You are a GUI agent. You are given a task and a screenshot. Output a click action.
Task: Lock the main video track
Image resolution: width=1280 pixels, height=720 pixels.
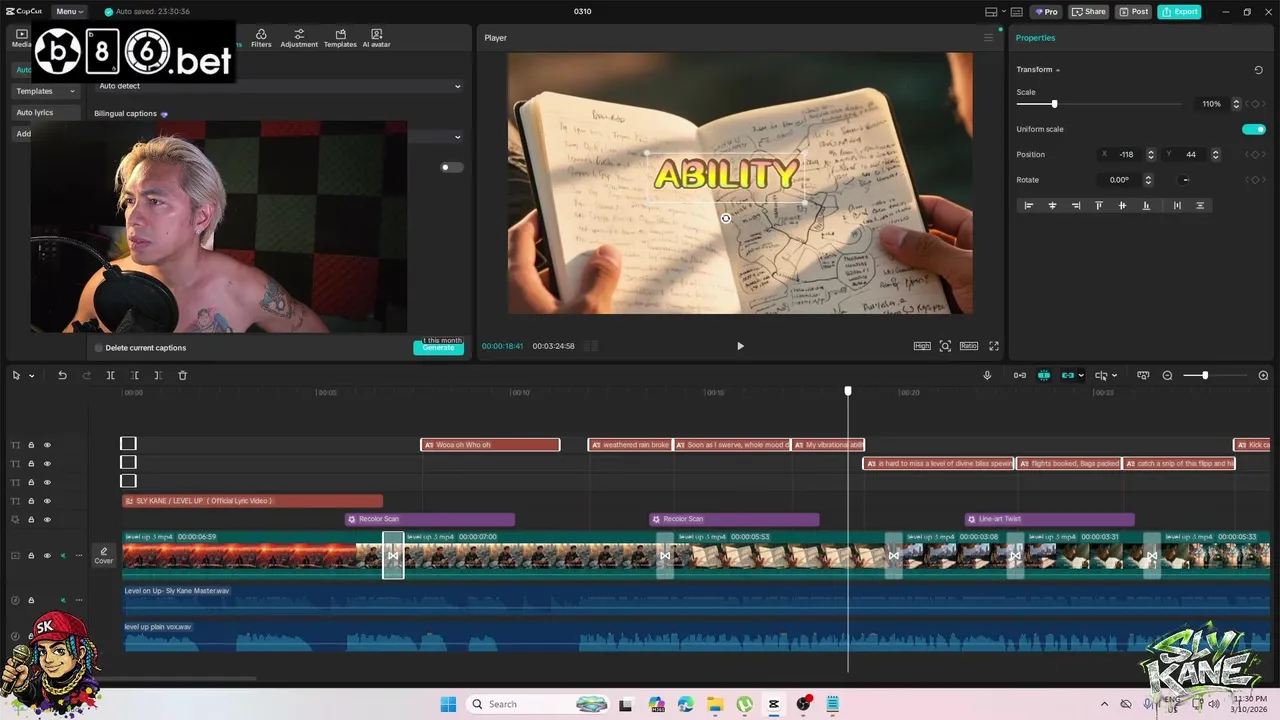coord(31,556)
